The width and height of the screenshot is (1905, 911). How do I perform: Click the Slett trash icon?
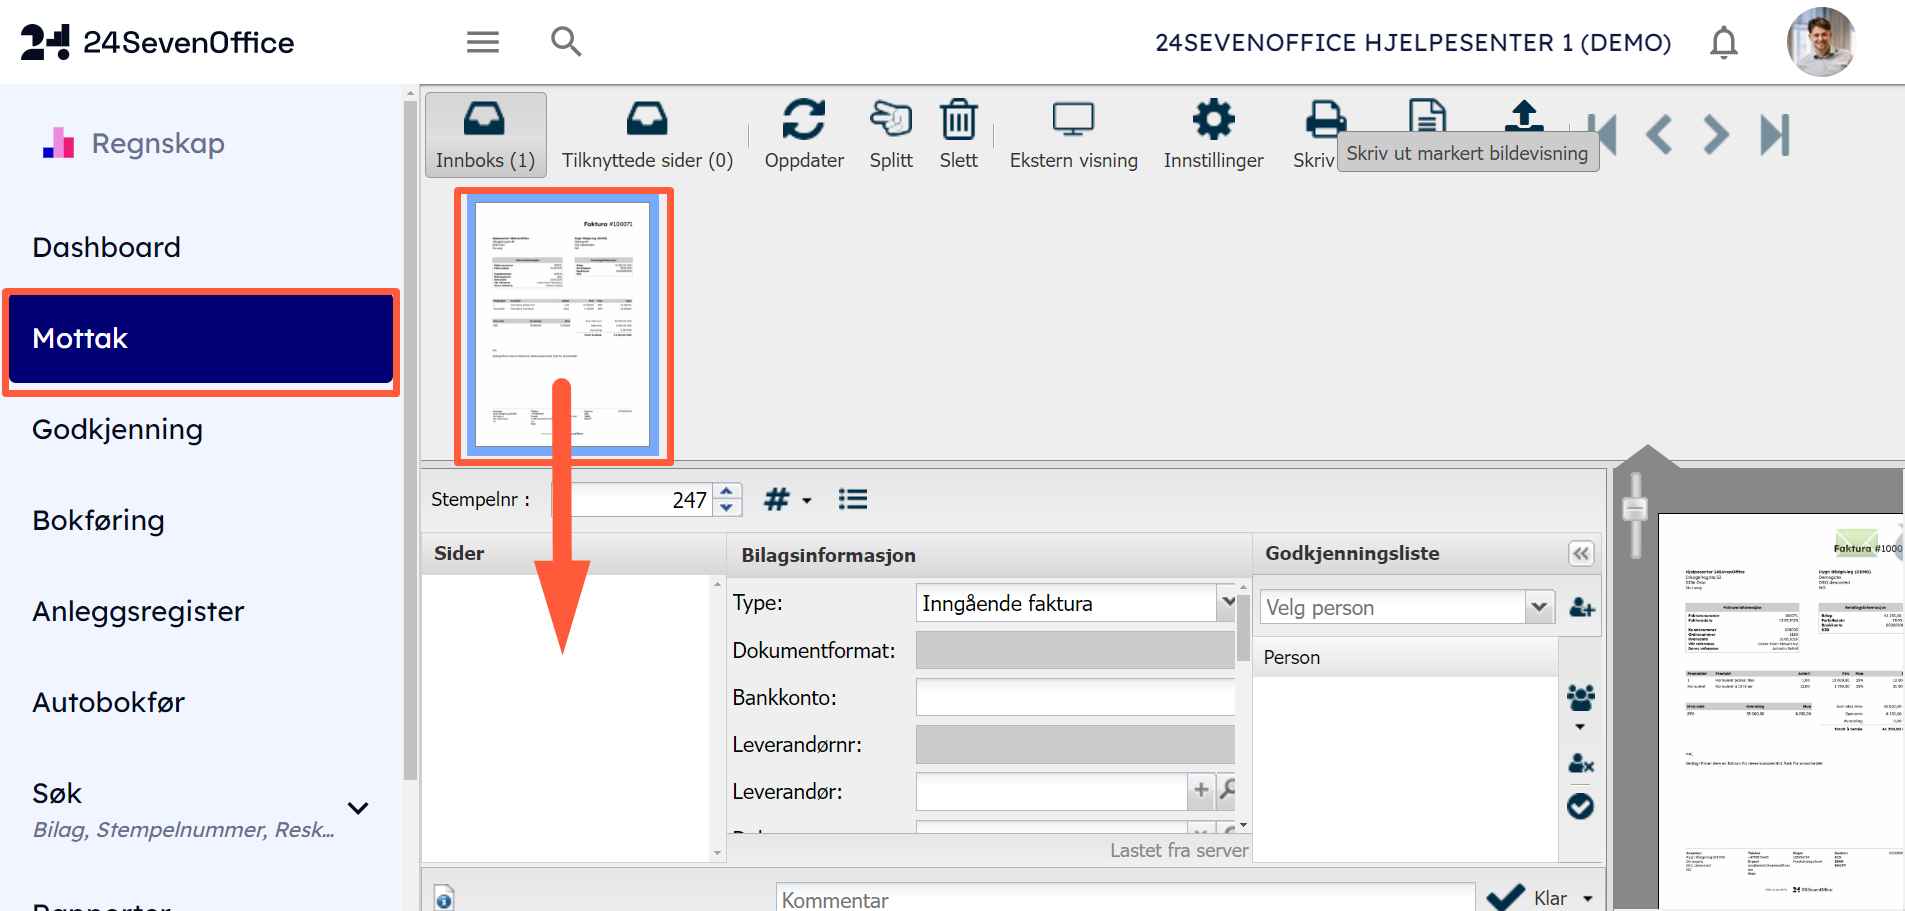958,120
